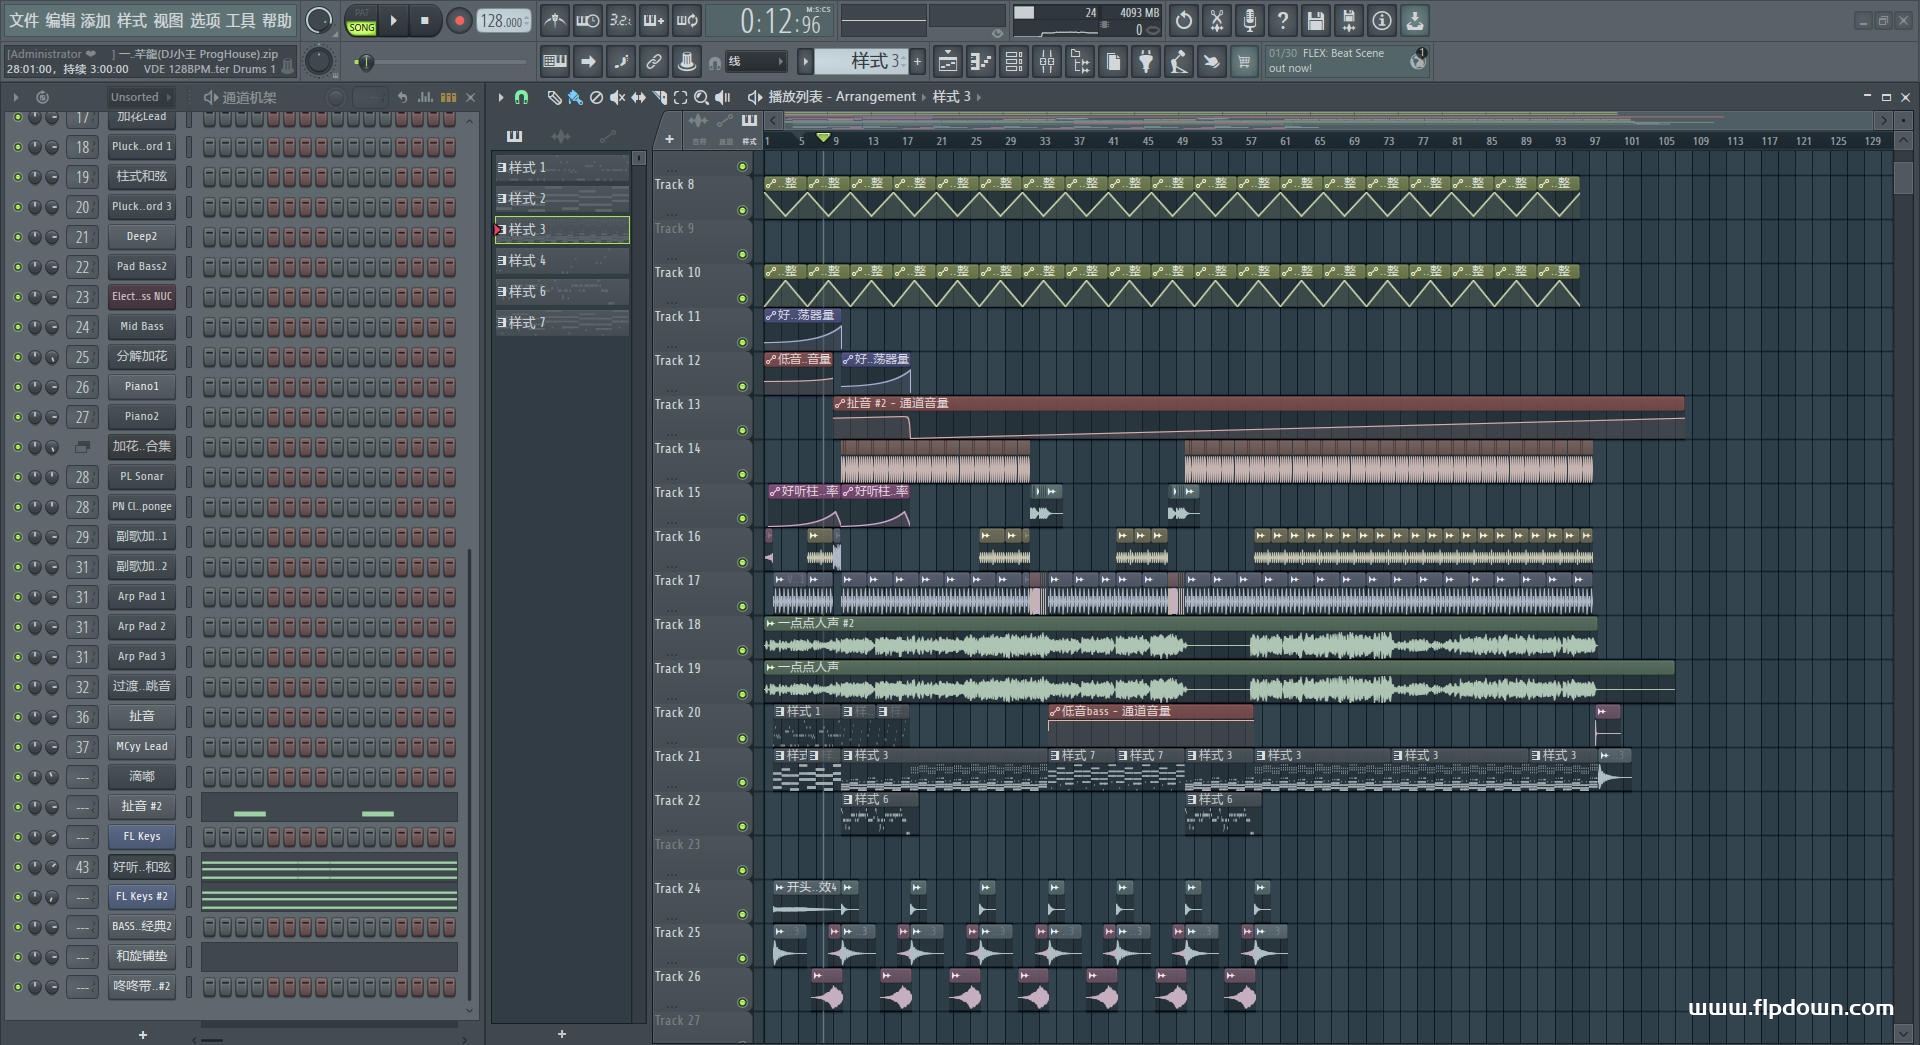Toggle the green mute light for Deep2 channel

pos(17,237)
